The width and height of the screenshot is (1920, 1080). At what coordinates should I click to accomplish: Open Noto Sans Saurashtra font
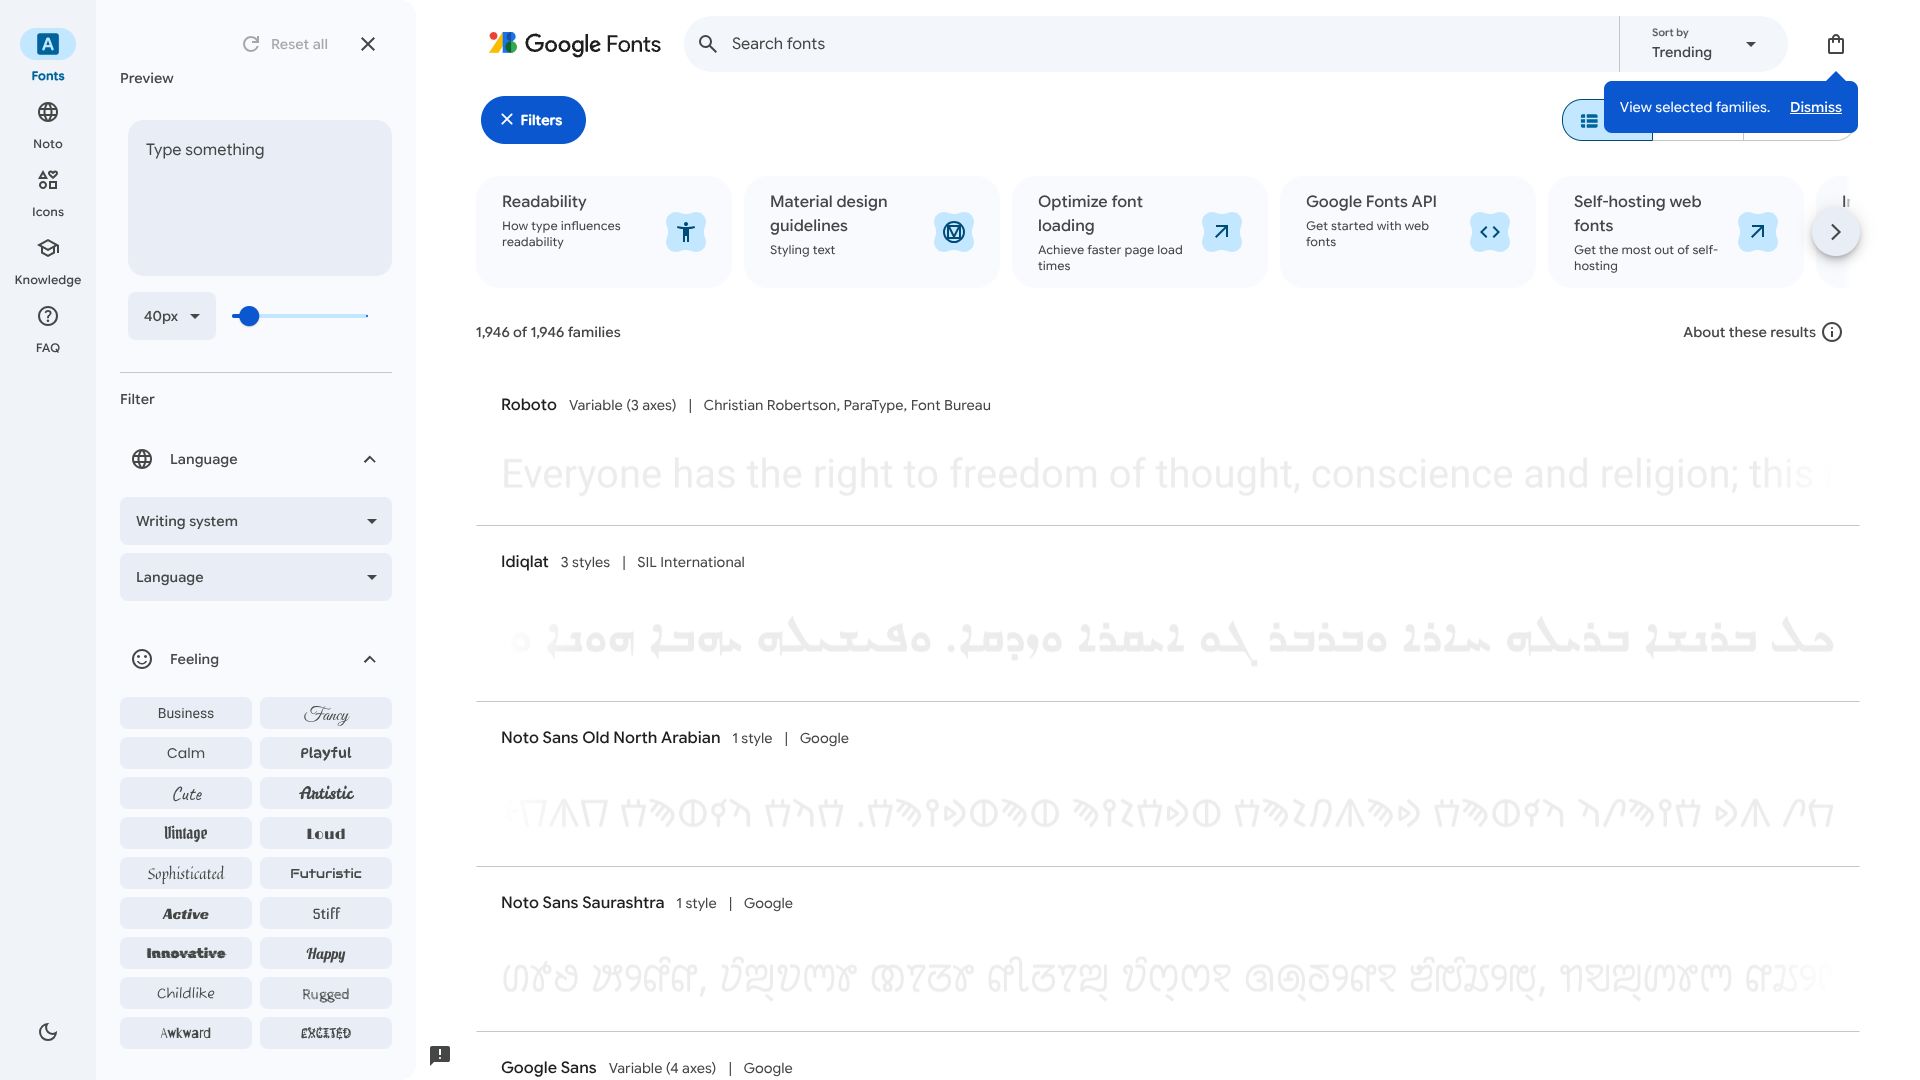point(582,902)
